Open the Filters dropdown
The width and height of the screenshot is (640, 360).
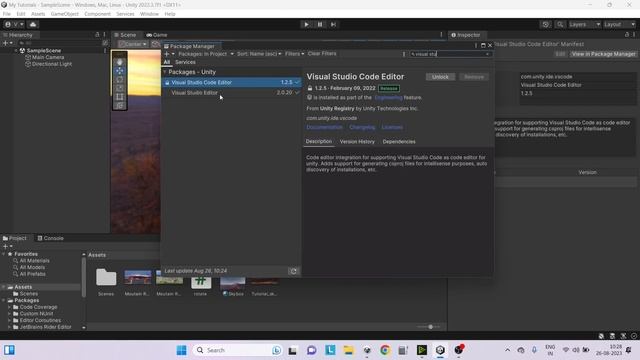[294, 54]
